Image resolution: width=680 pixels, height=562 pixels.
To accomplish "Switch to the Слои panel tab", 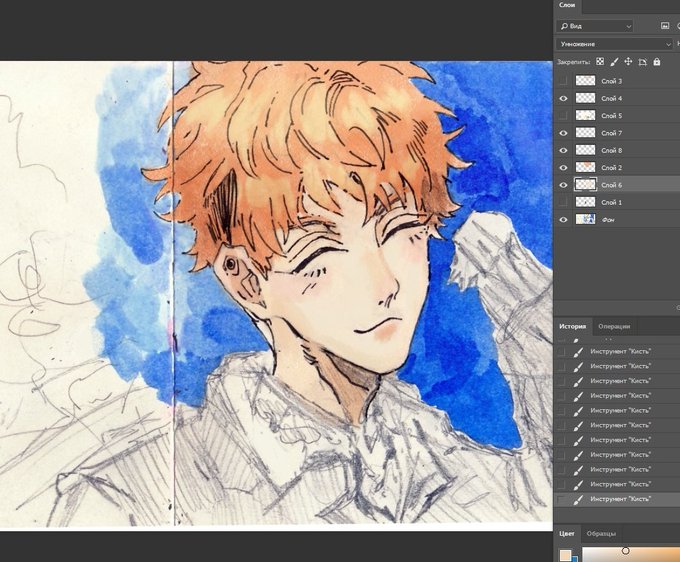I will (x=567, y=5).
